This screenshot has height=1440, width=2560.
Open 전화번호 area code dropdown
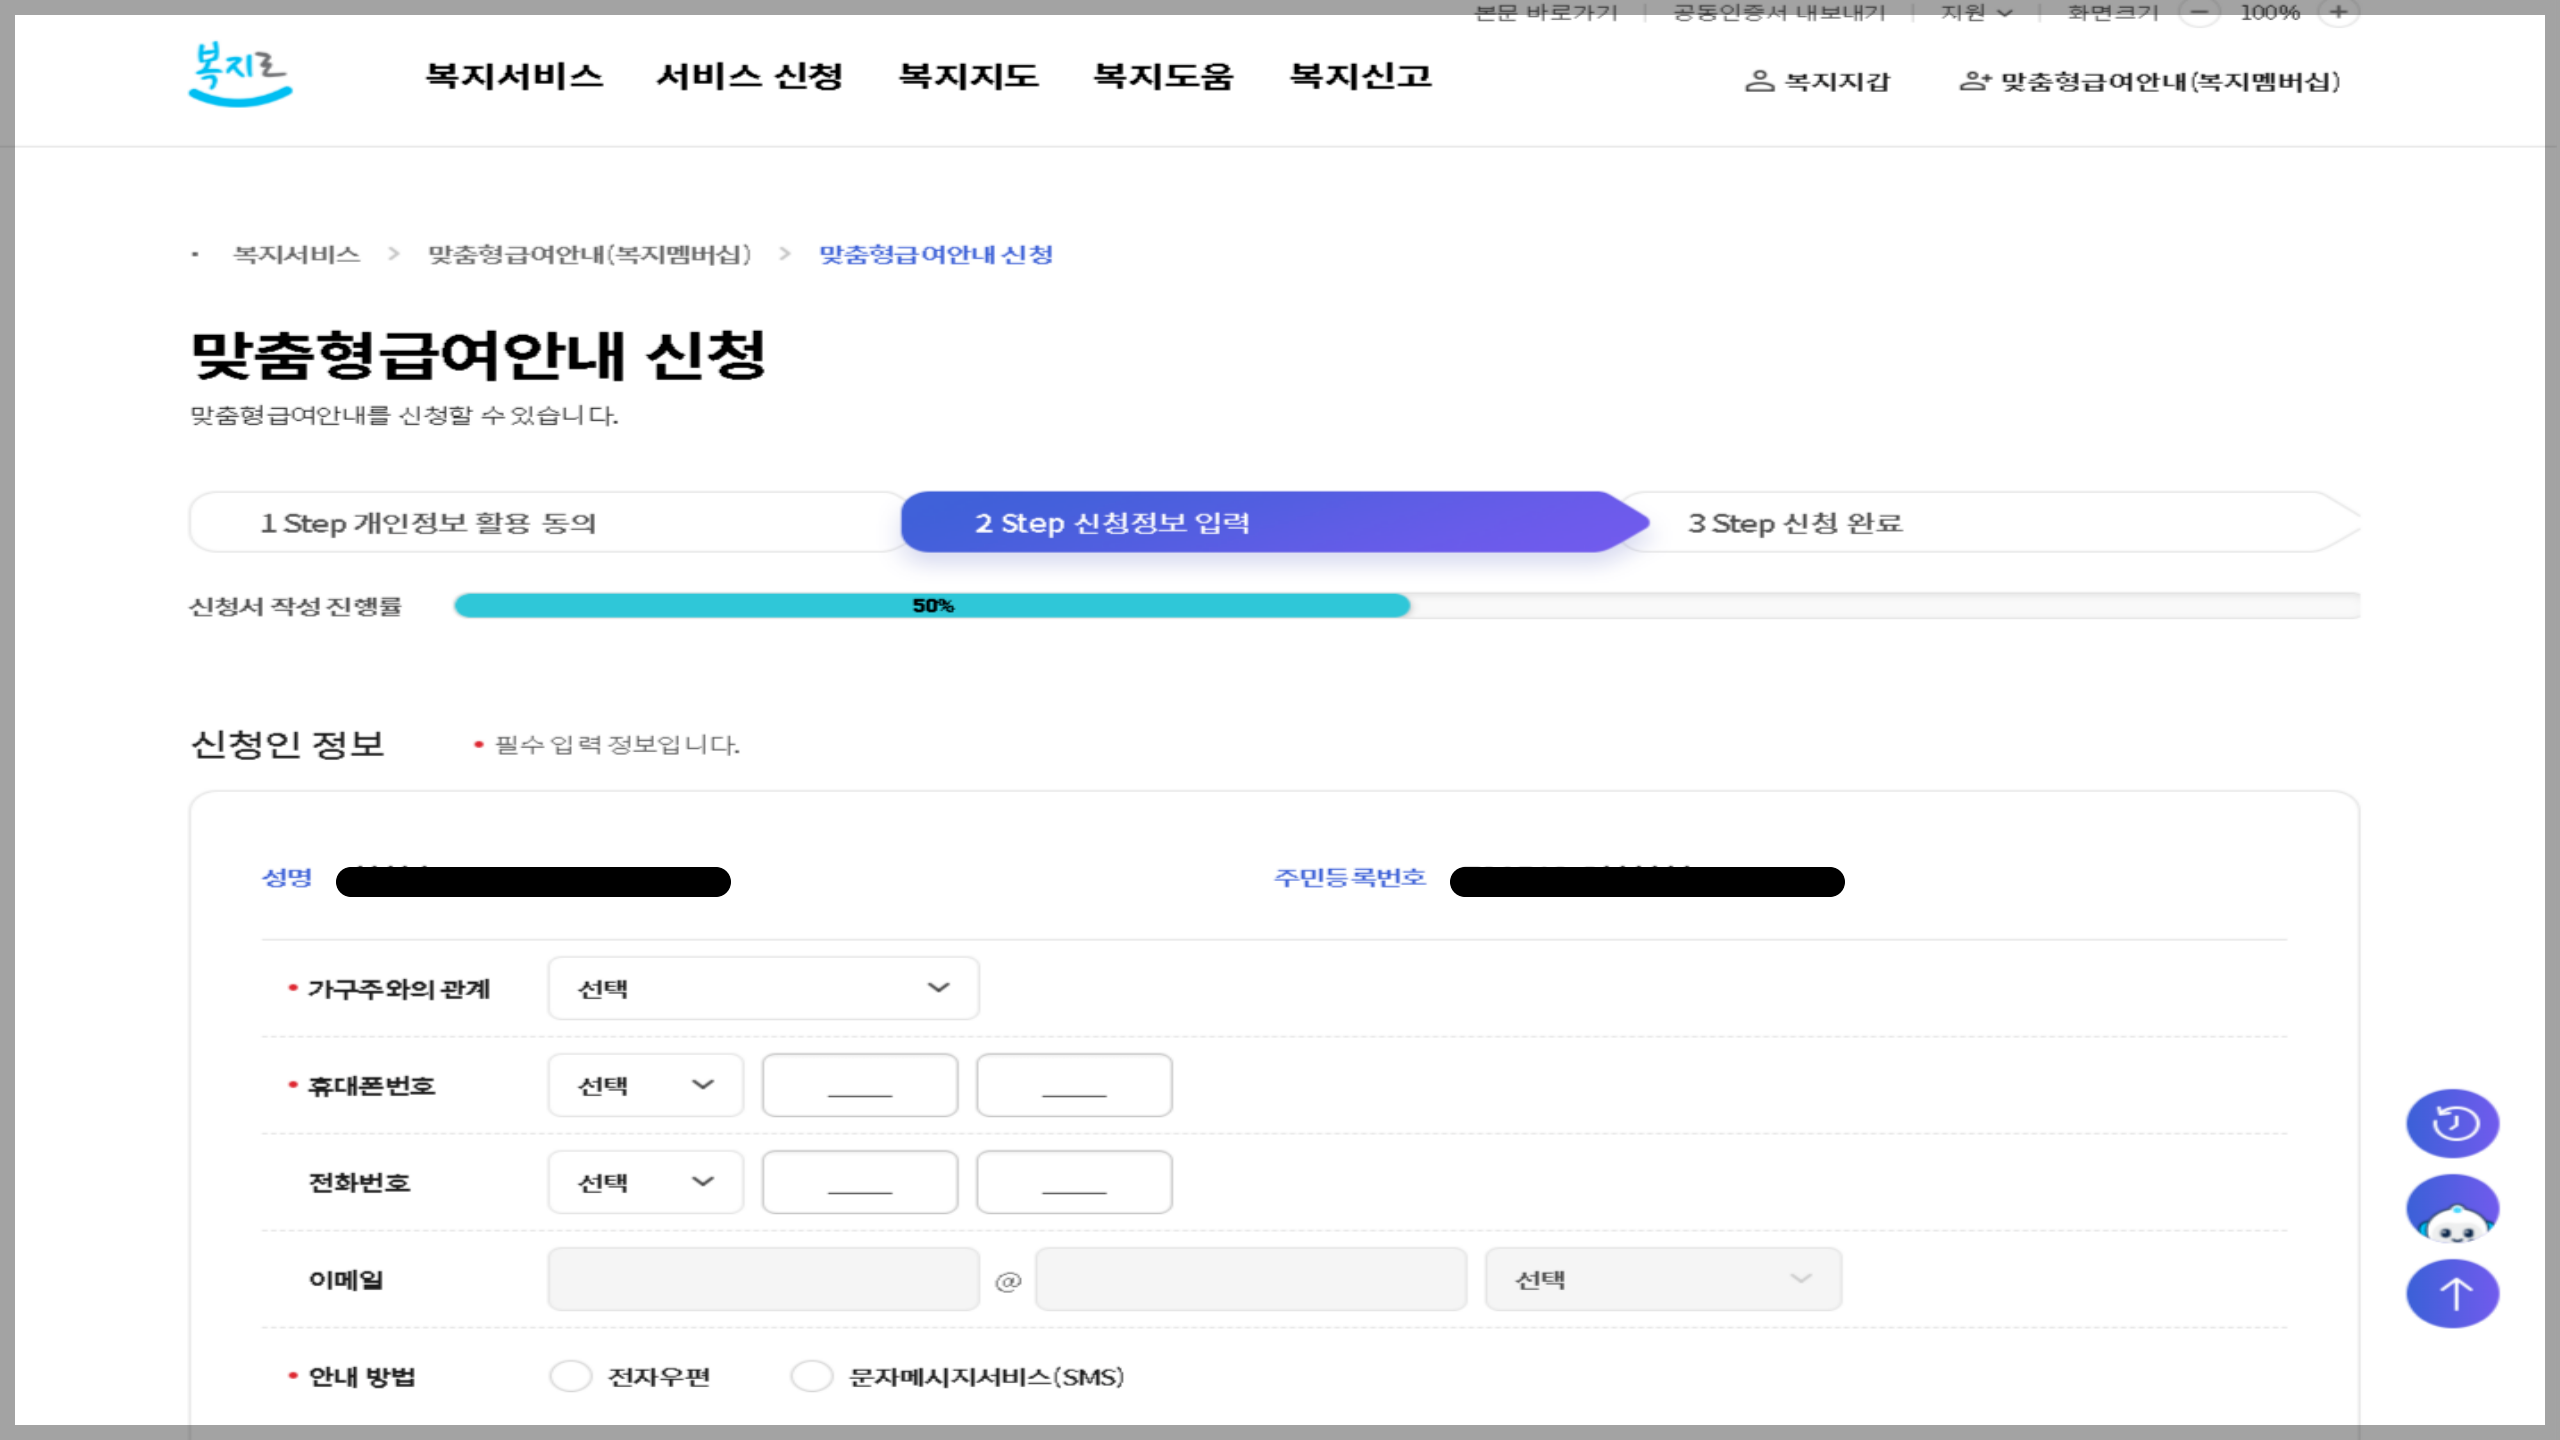click(x=645, y=1182)
